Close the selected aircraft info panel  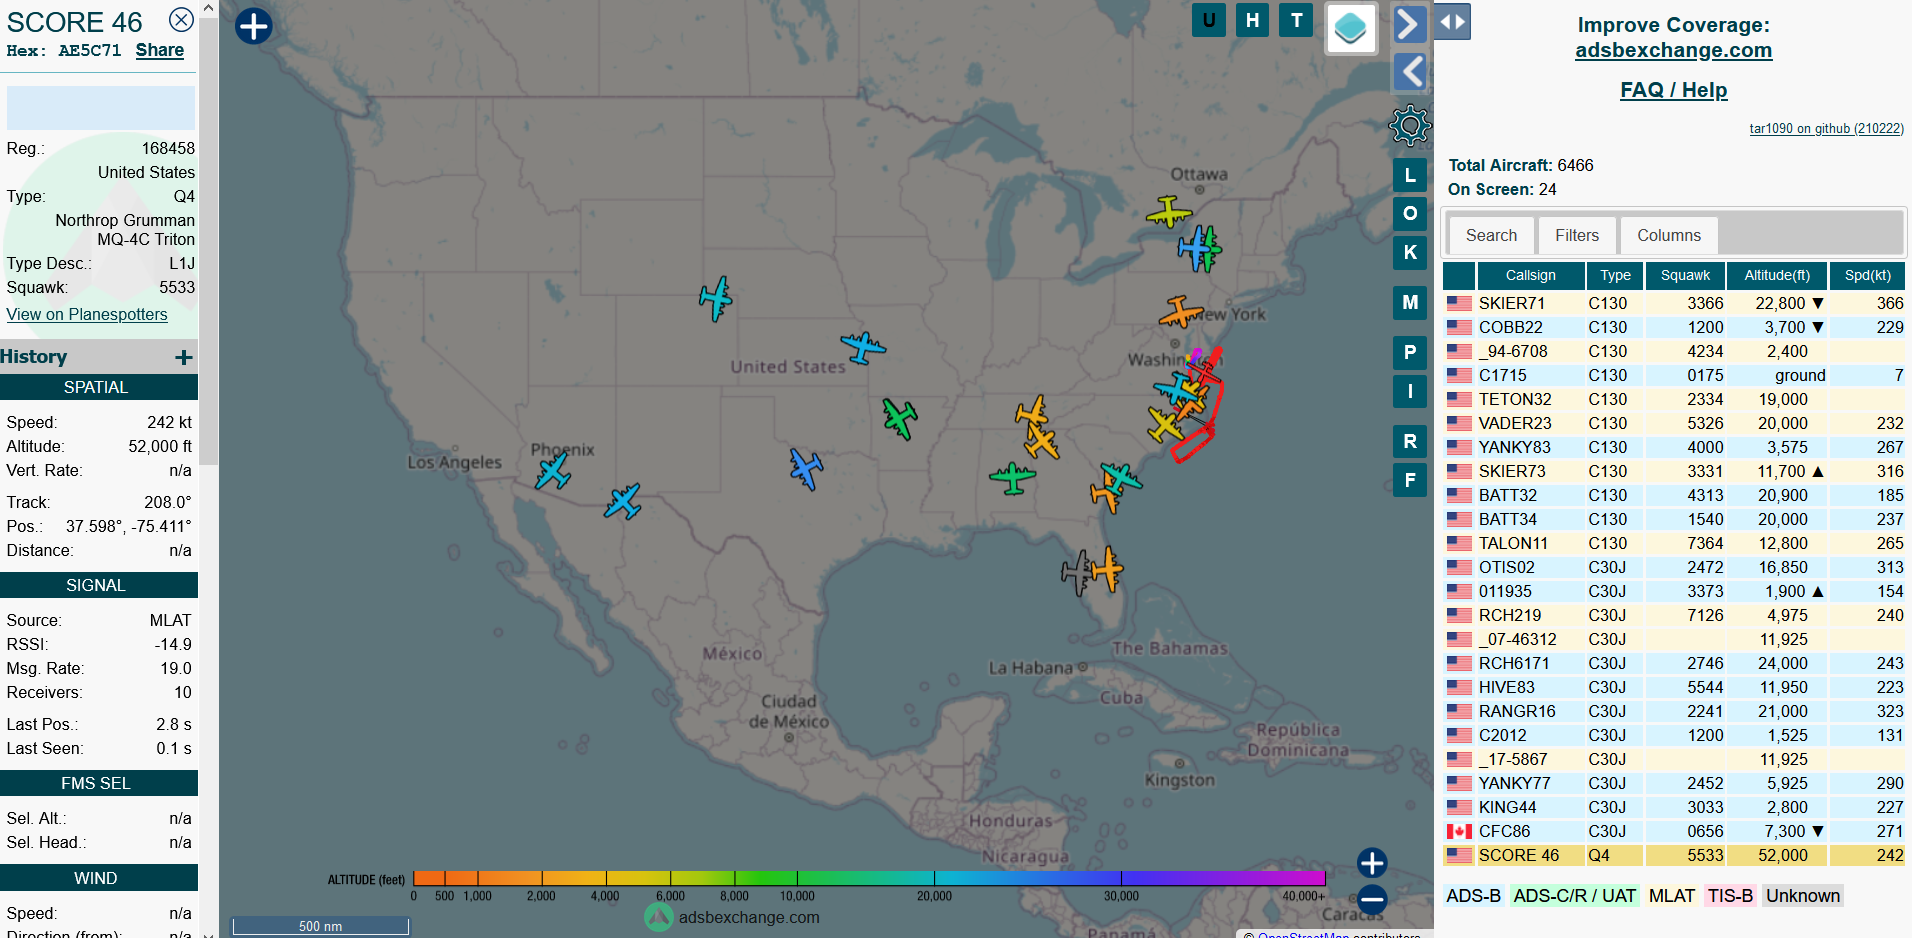pyautogui.click(x=181, y=20)
